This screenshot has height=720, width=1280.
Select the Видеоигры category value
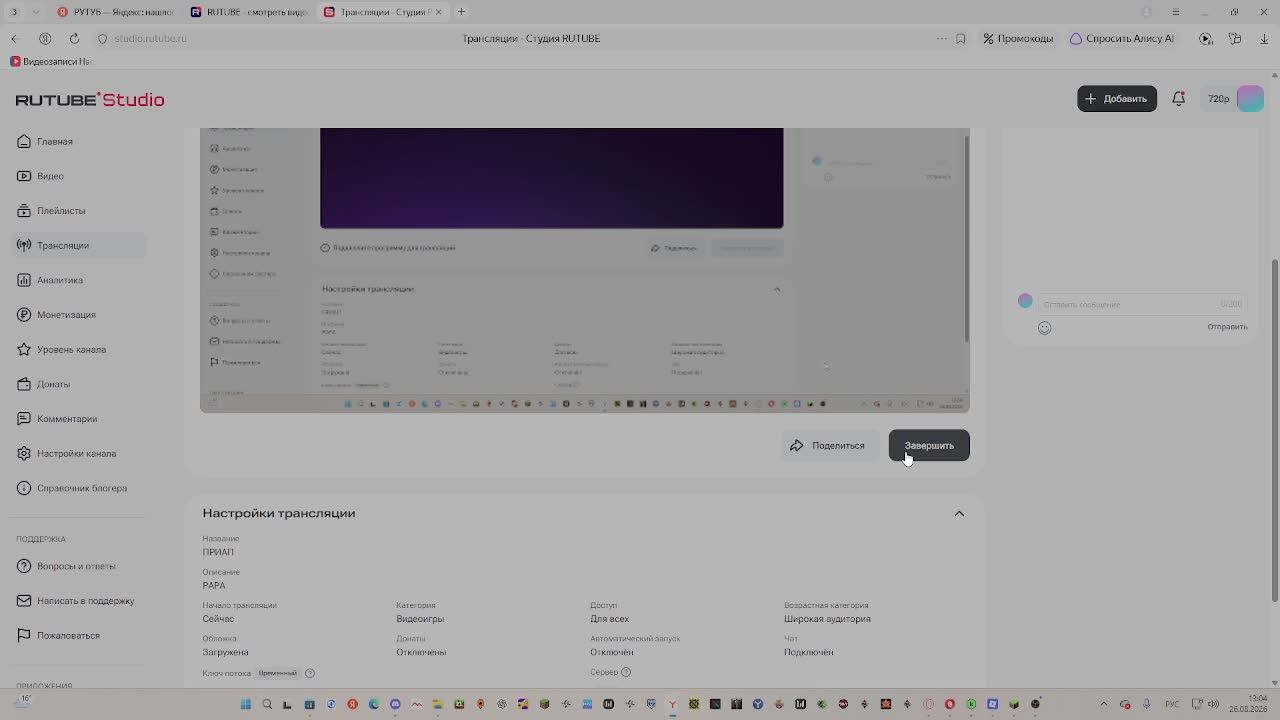(420, 619)
